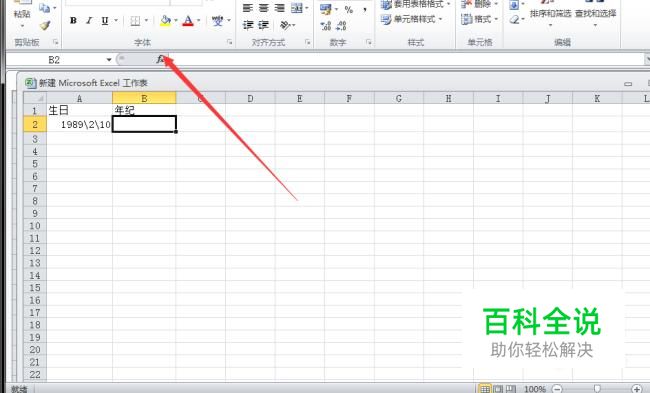
Task: Open Find and Select (查找和选择)
Action: pyautogui.click(x=595, y=13)
